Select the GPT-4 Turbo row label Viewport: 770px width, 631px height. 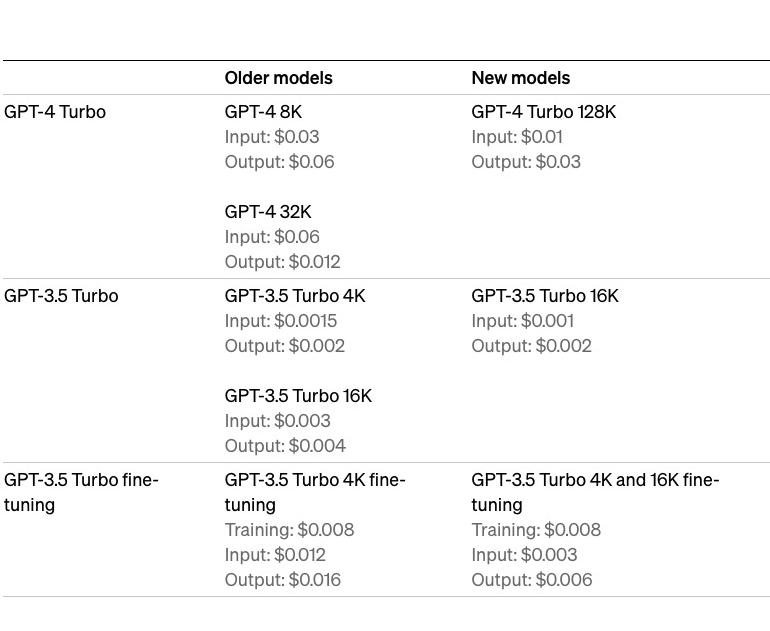(x=55, y=112)
